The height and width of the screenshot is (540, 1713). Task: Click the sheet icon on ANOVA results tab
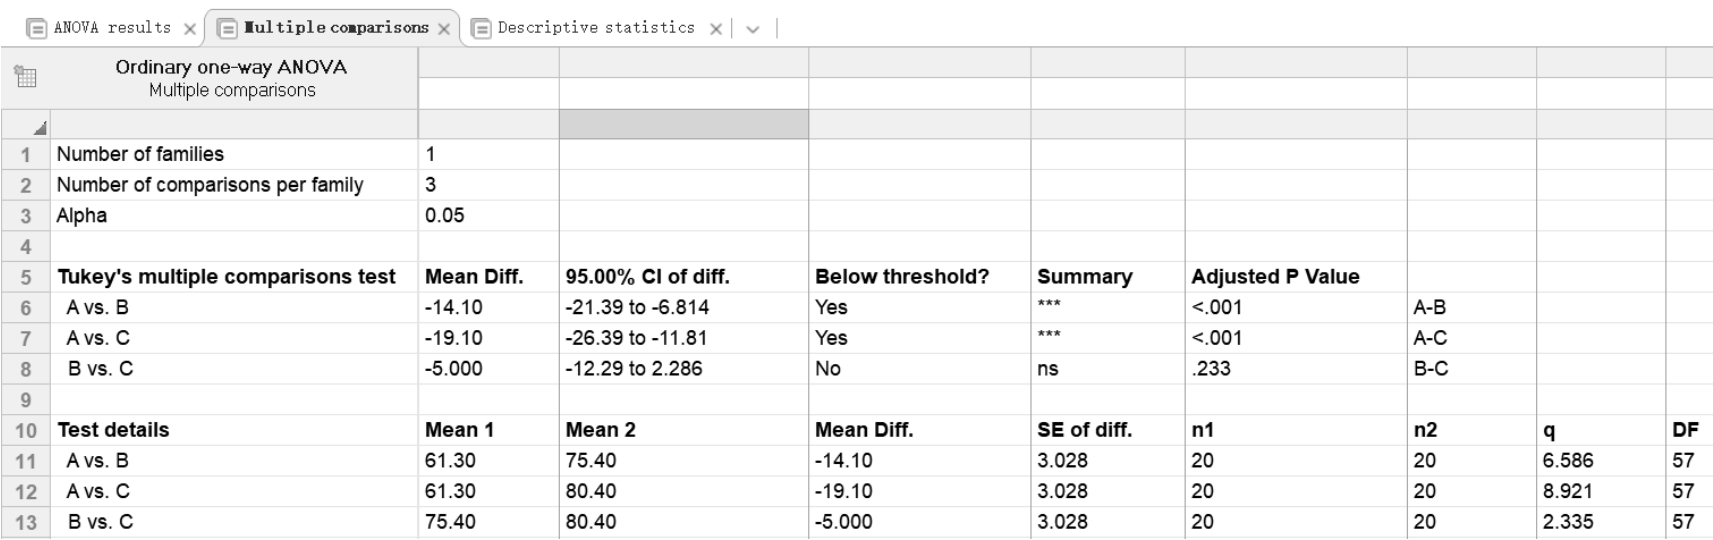point(37,28)
